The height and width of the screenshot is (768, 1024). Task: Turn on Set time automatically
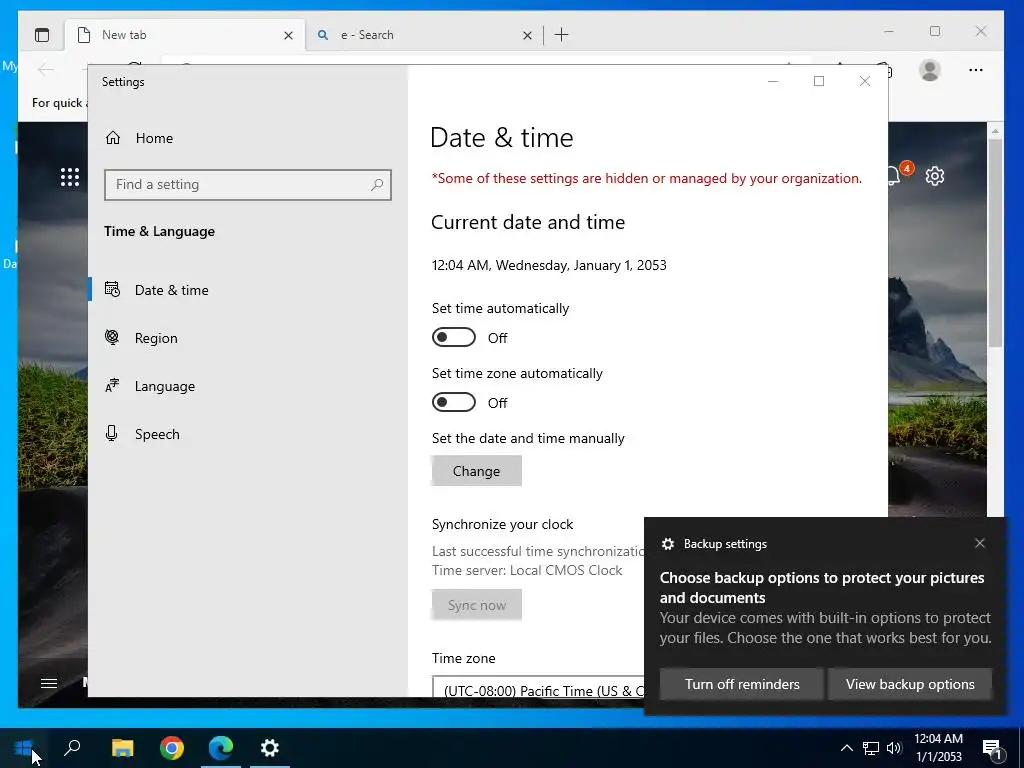click(454, 338)
